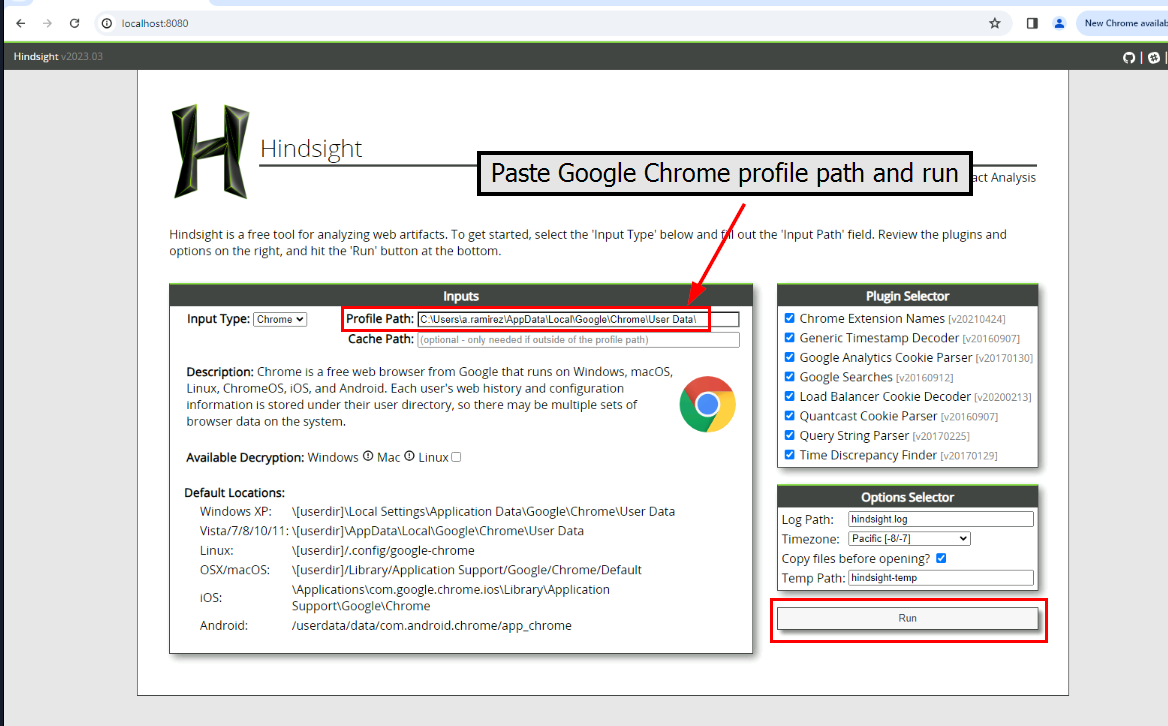Screen dimensions: 1168x726
Task: Uncheck Quantcast Cookie Parser plugin
Action: [x=790, y=415]
